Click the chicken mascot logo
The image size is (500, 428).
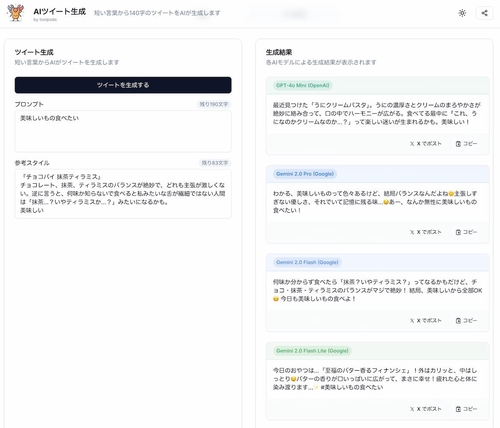(15, 13)
